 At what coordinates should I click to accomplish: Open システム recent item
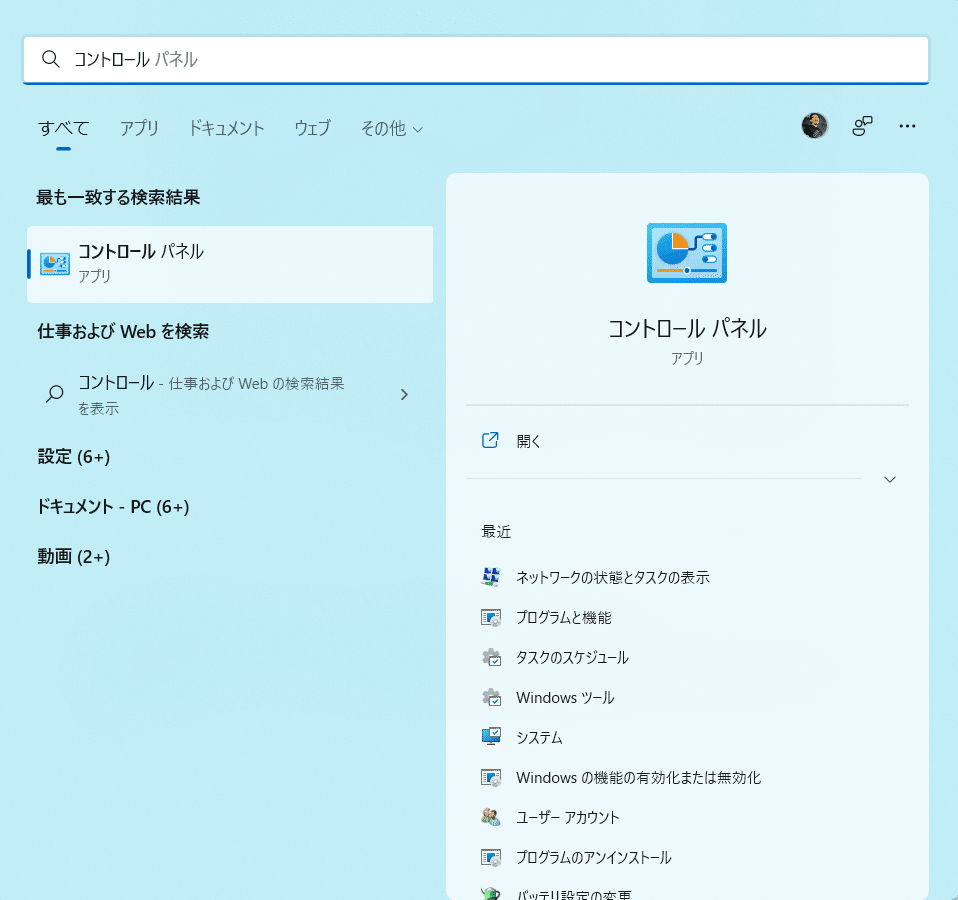(539, 737)
